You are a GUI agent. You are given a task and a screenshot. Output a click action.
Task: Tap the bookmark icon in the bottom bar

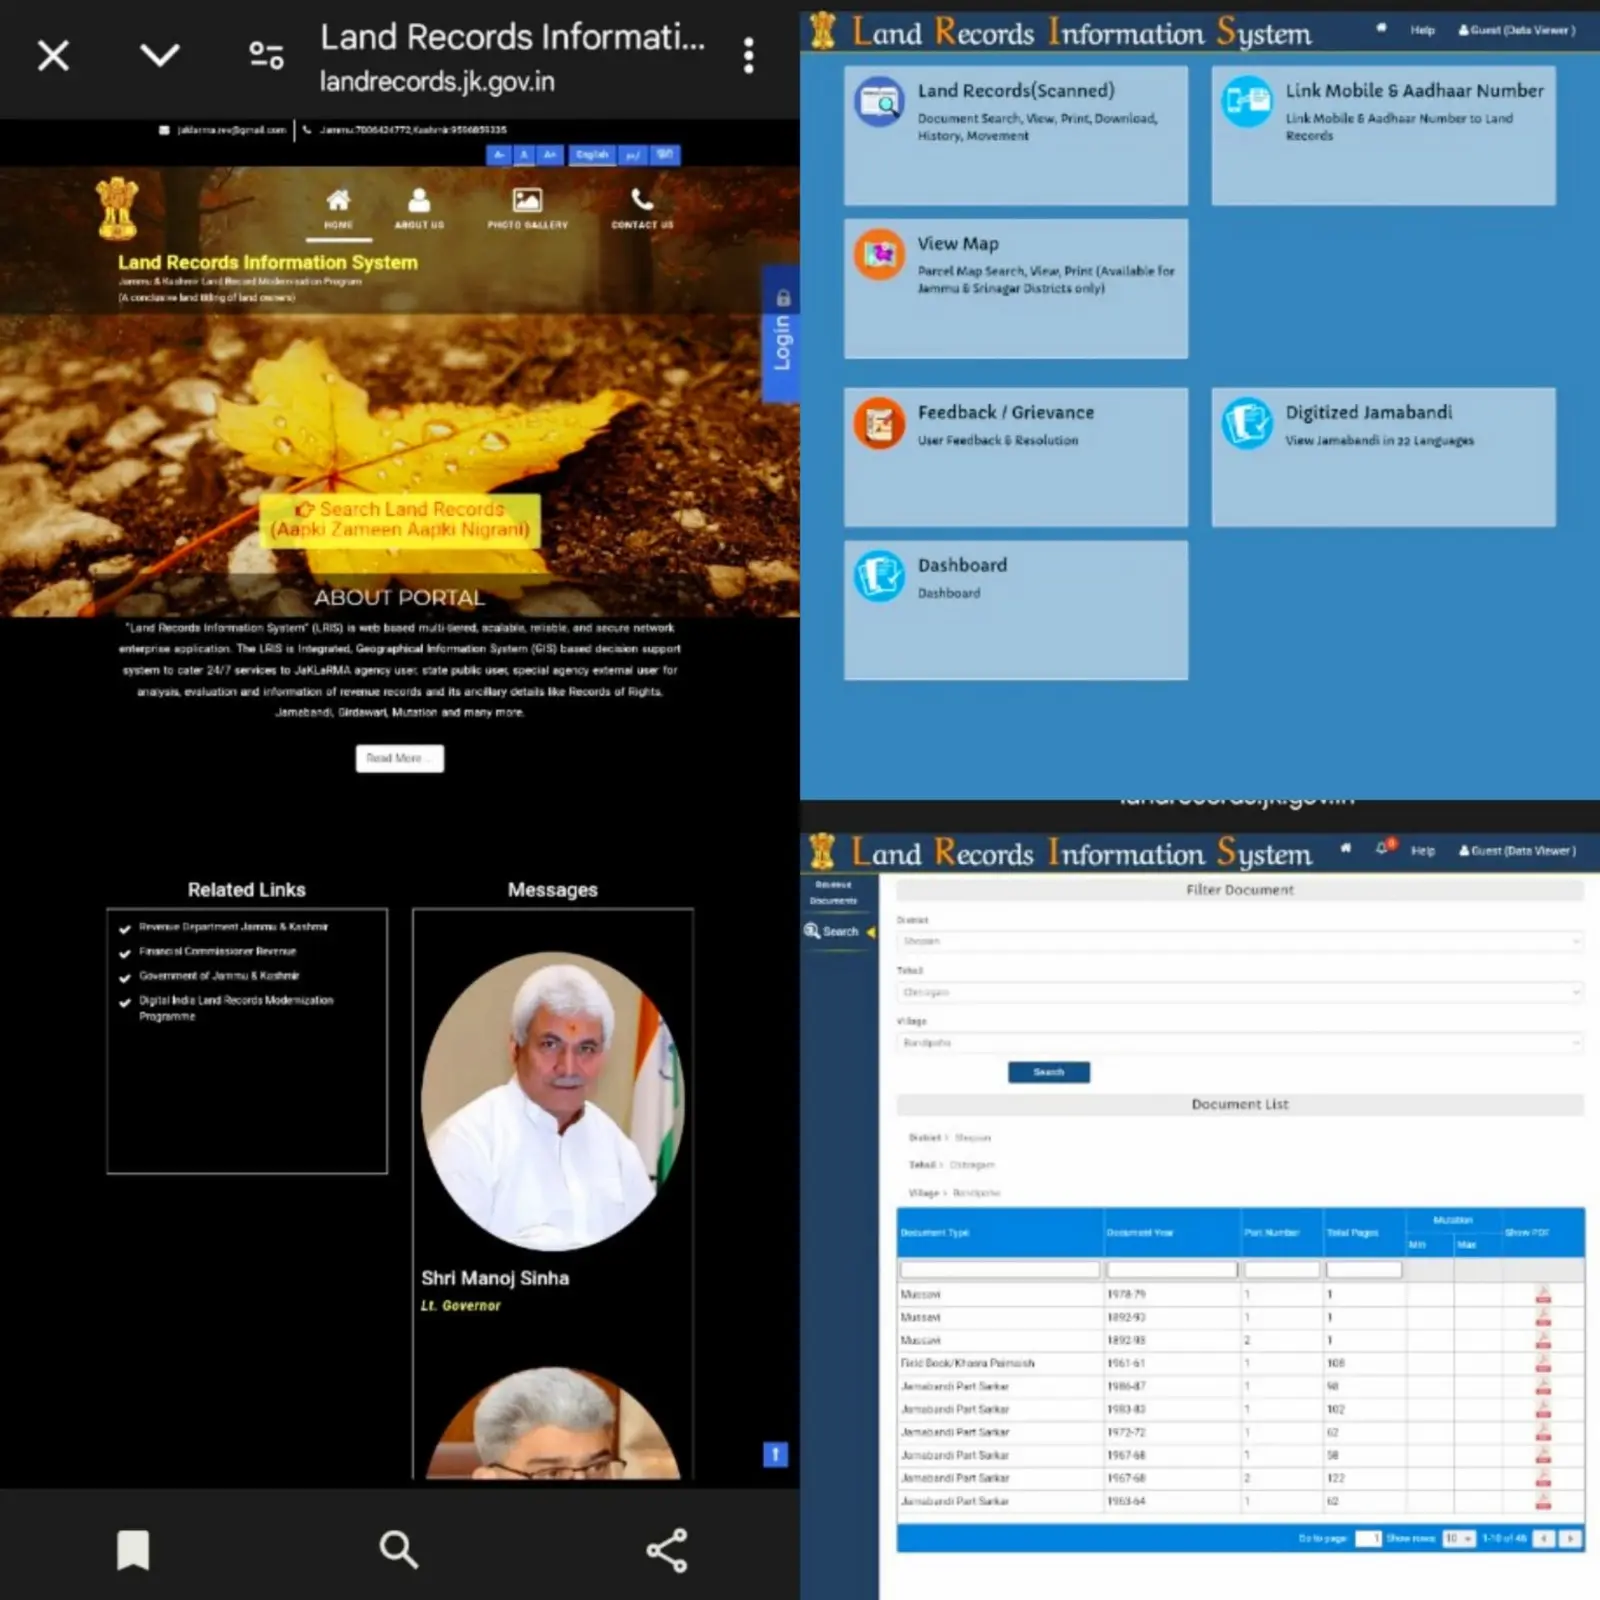pyautogui.click(x=133, y=1550)
